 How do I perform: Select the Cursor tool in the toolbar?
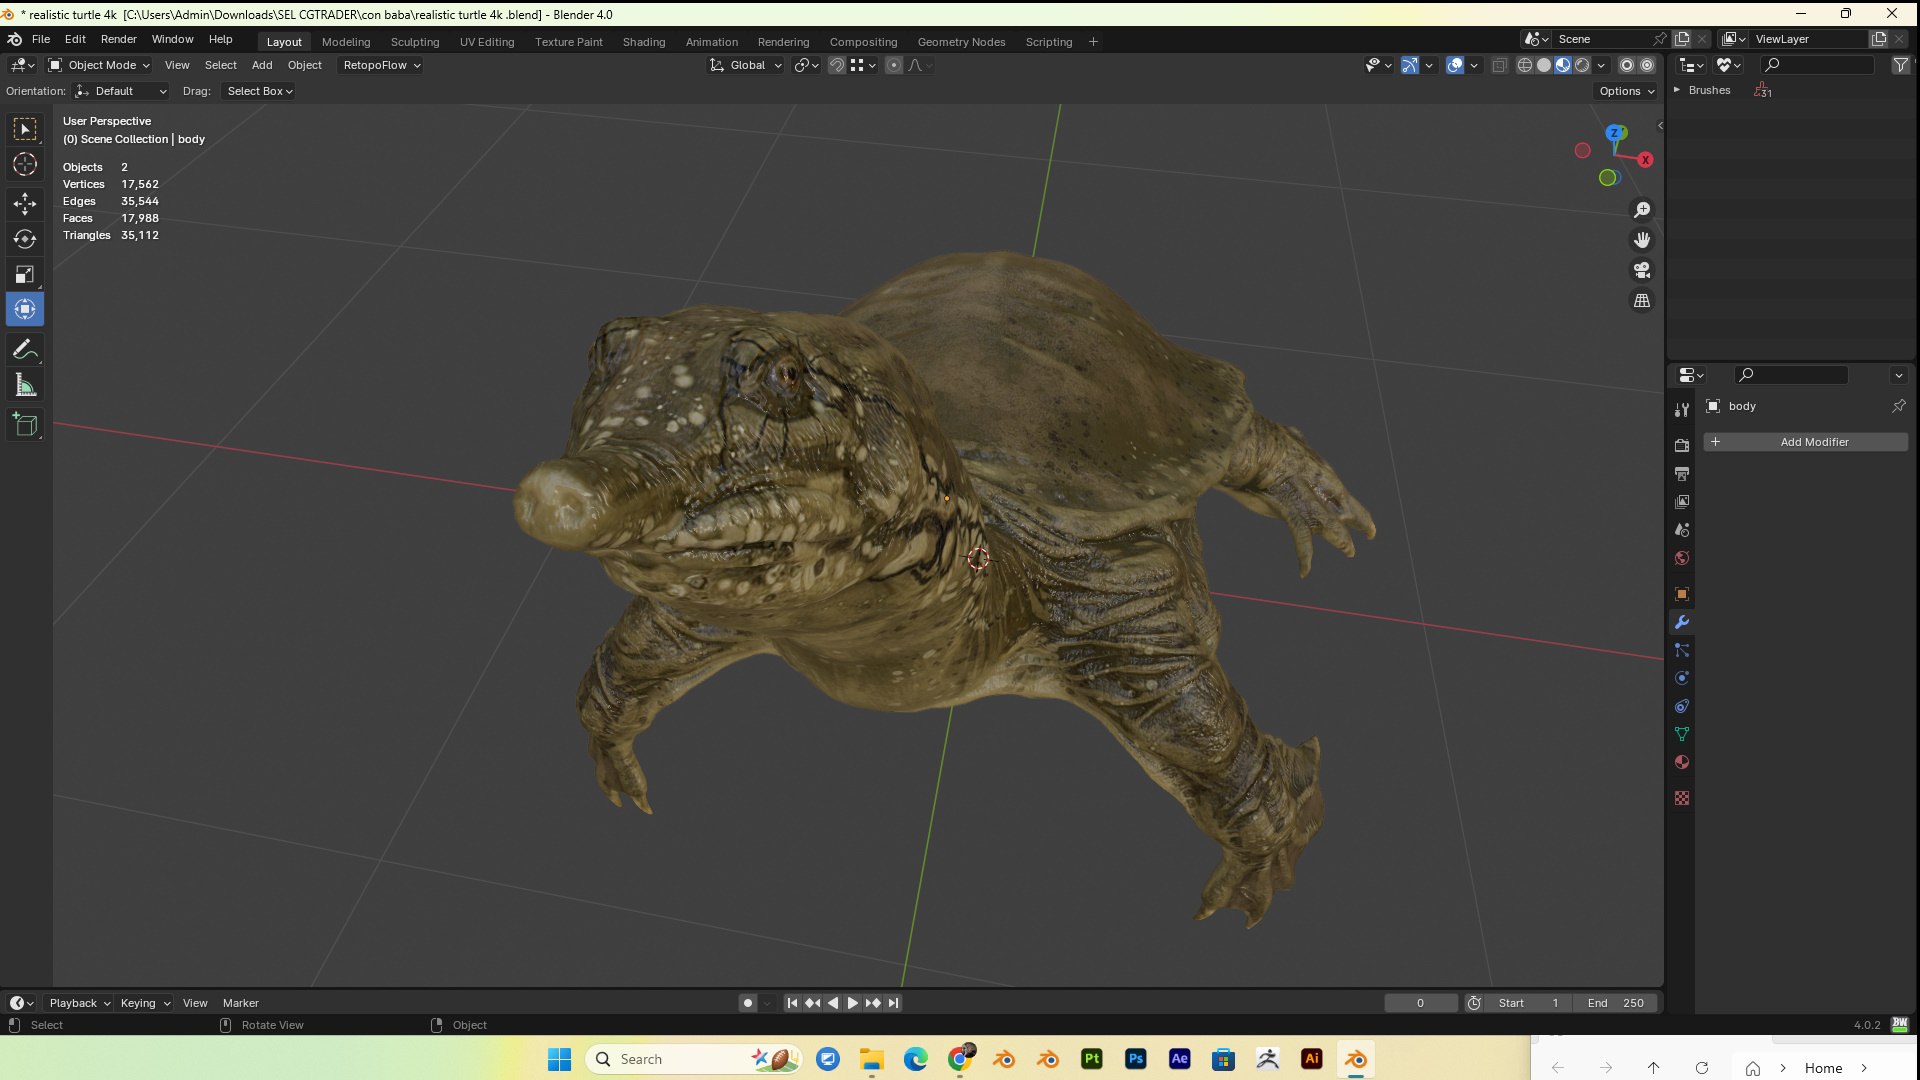[x=25, y=164]
